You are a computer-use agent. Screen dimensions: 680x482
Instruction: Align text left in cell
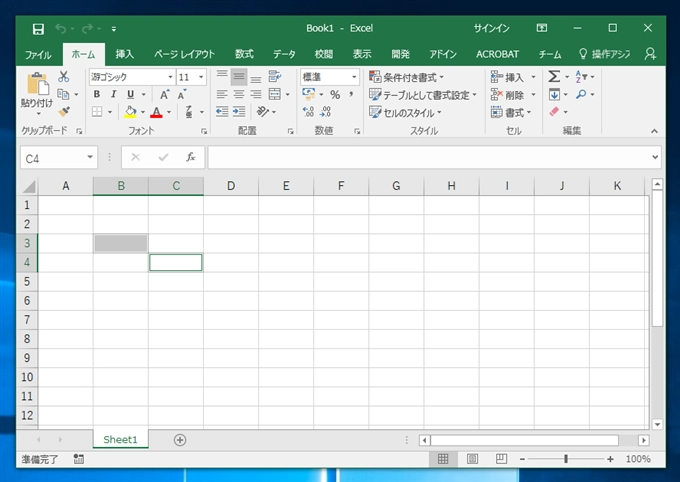tap(222, 94)
